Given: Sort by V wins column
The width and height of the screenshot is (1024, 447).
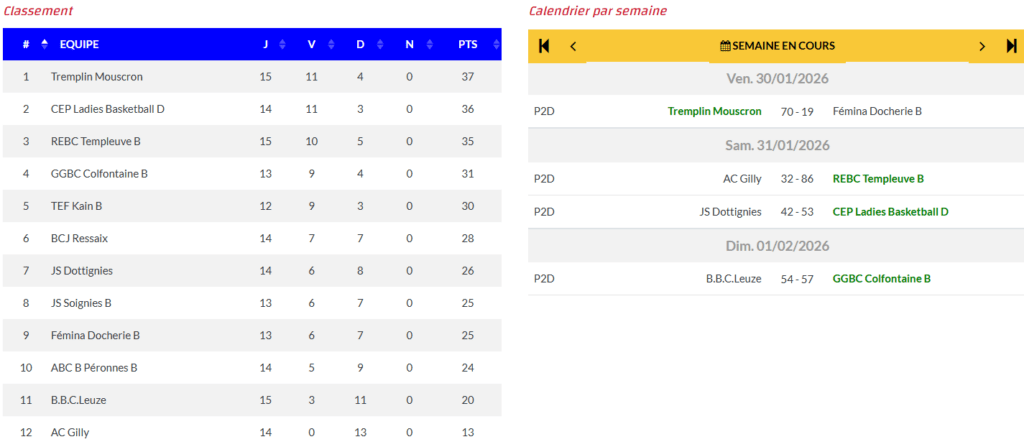Looking at the screenshot, I should coord(312,44).
